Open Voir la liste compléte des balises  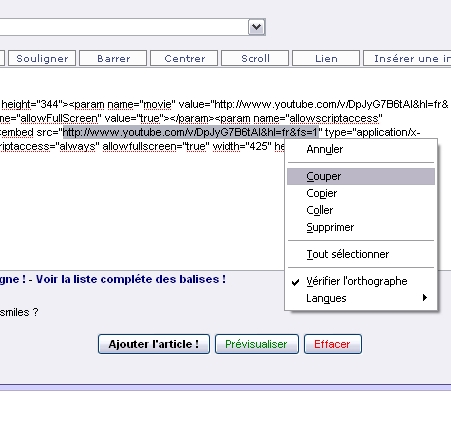pyautogui.click(x=131, y=279)
